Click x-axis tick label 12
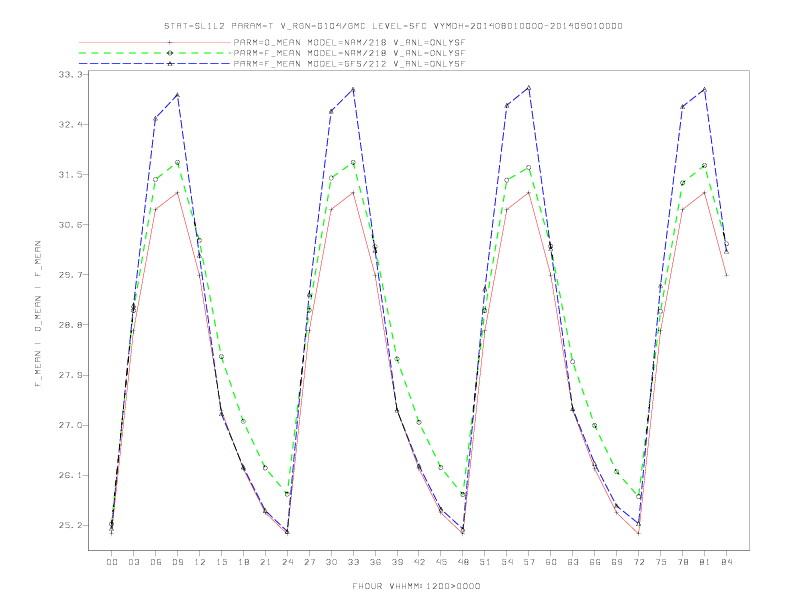792x612 pixels. 200,562
